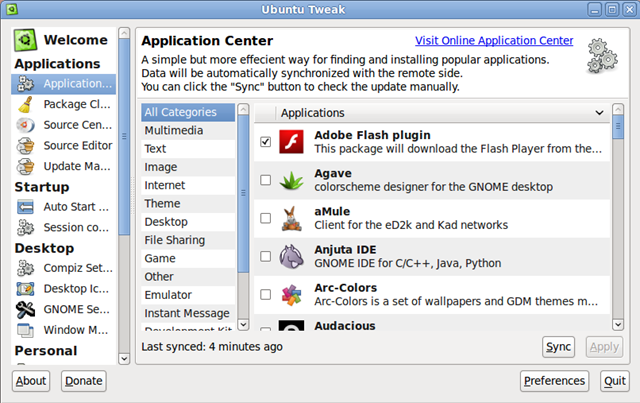Uncheck the Adobe Flash plugin checkbox
Image resolution: width=640 pixels, height=403 pixels.
(265, 142)
